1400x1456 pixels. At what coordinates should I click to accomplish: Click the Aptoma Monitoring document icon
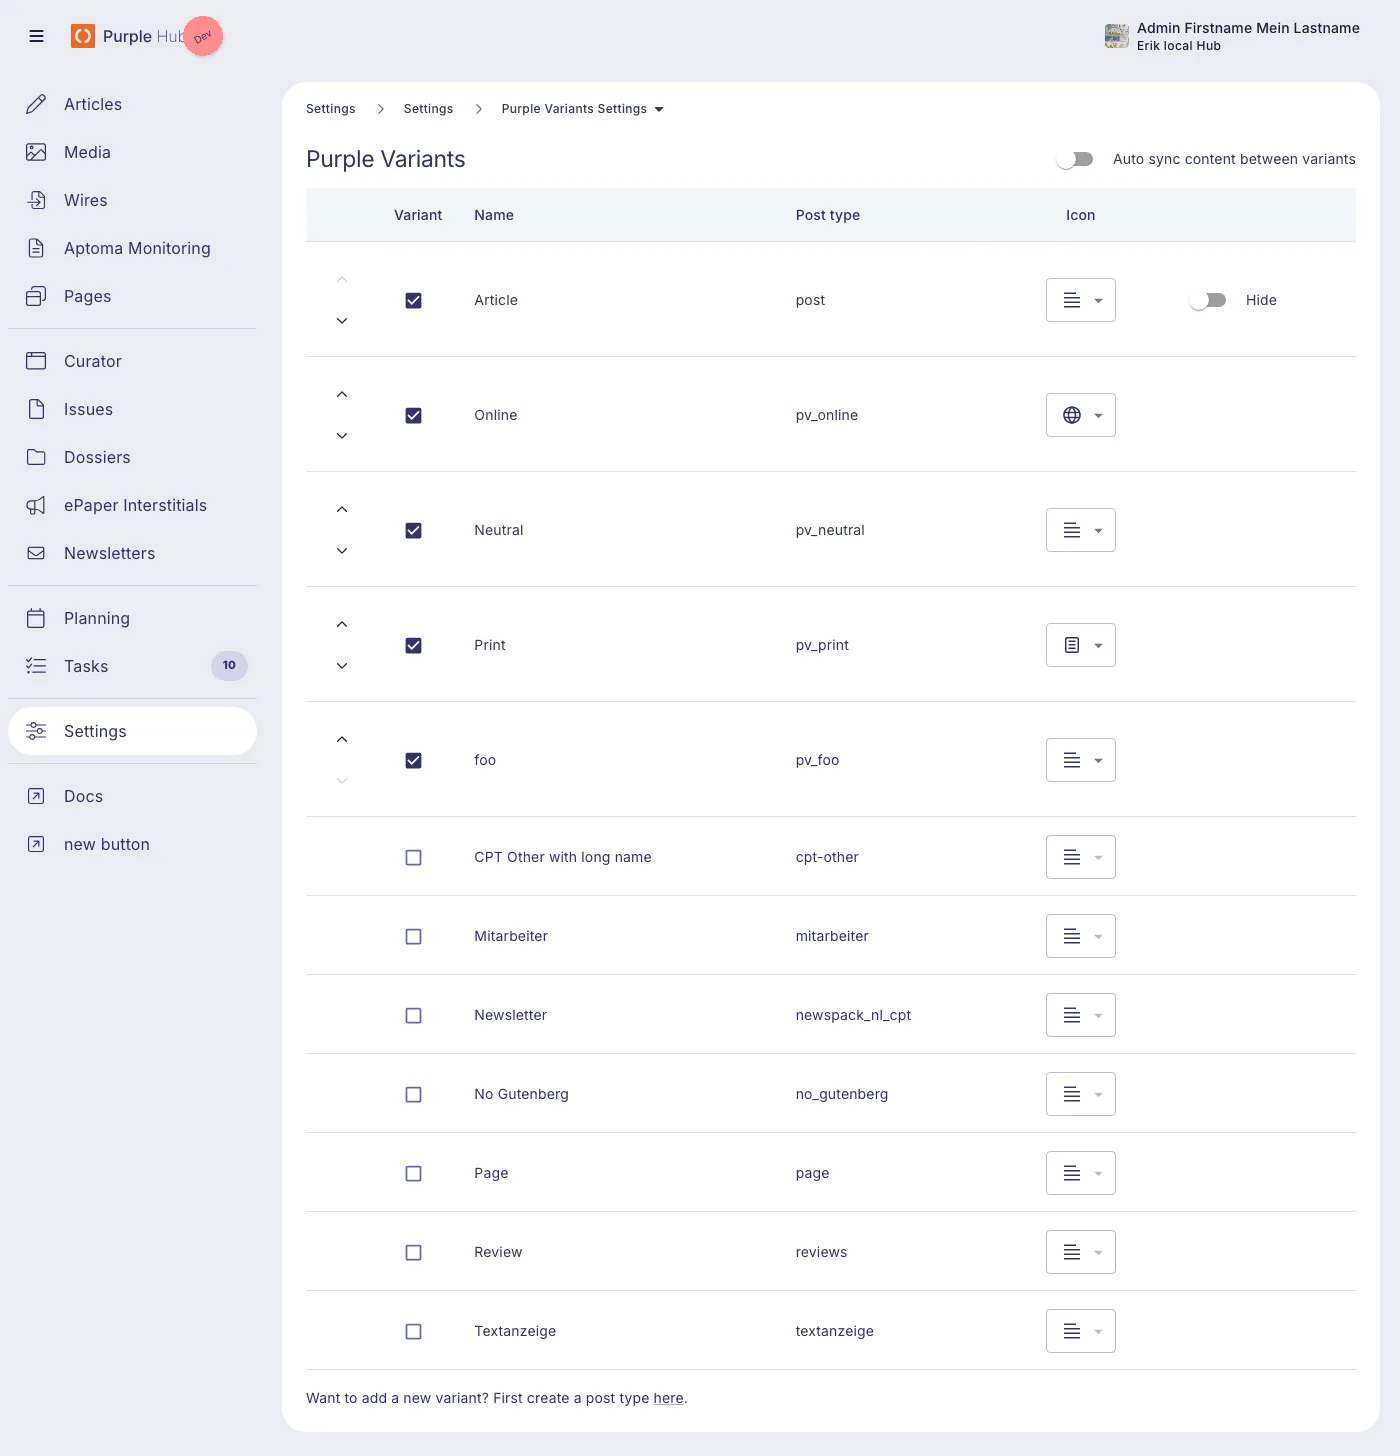pyautogui.click(x=36, y=248)
